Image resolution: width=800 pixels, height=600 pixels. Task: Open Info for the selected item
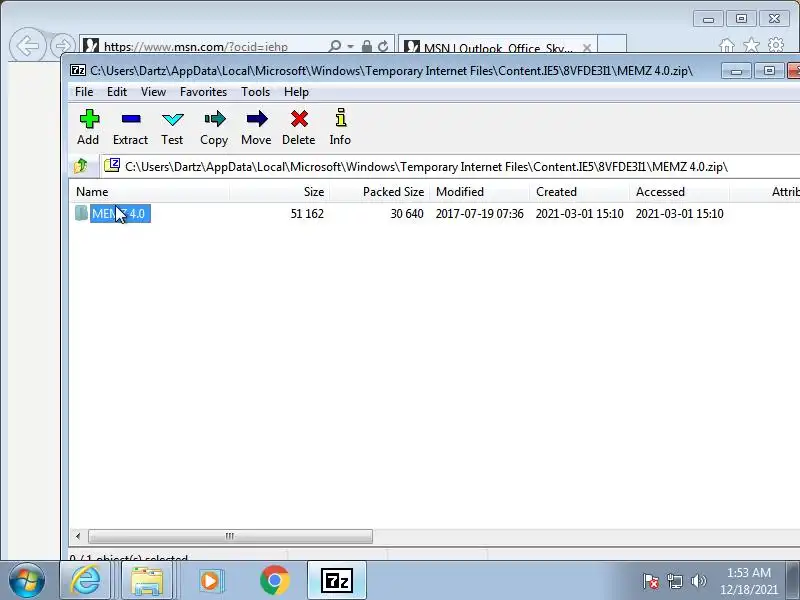[340, 127]
